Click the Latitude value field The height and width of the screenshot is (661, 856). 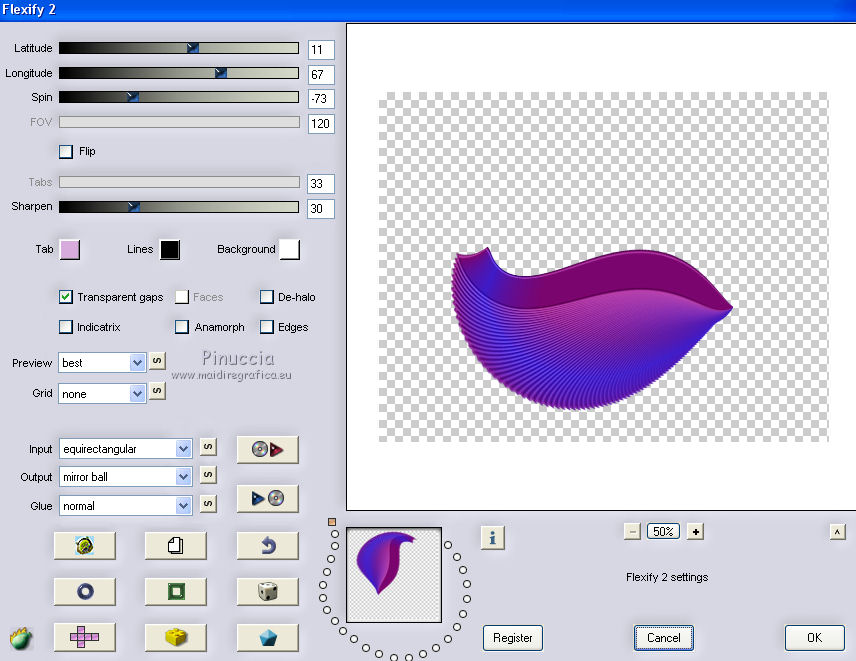click(321, 50)
